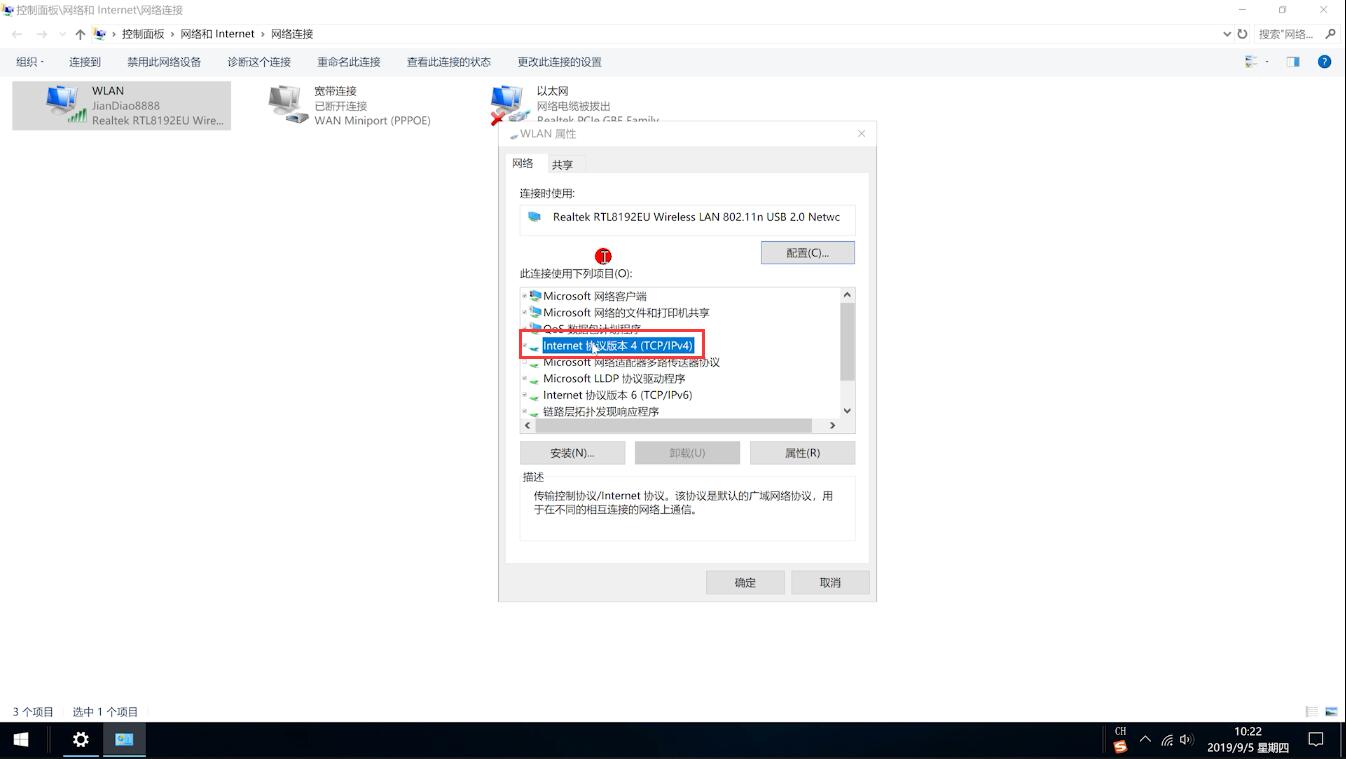Click 查看此连接的状态 toolbar command
Screen dimensions: 1346x759
449,62
